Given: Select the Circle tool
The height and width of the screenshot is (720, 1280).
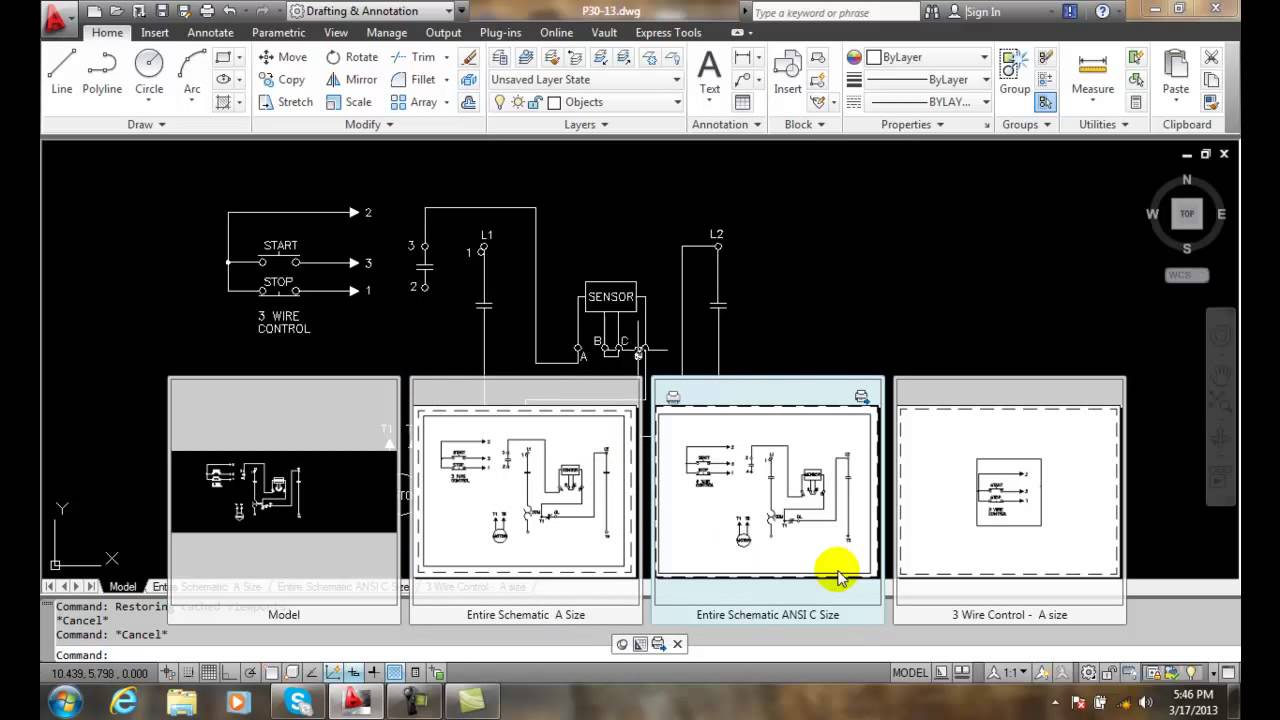Looking at the screenshot, I should pos(149,72).
